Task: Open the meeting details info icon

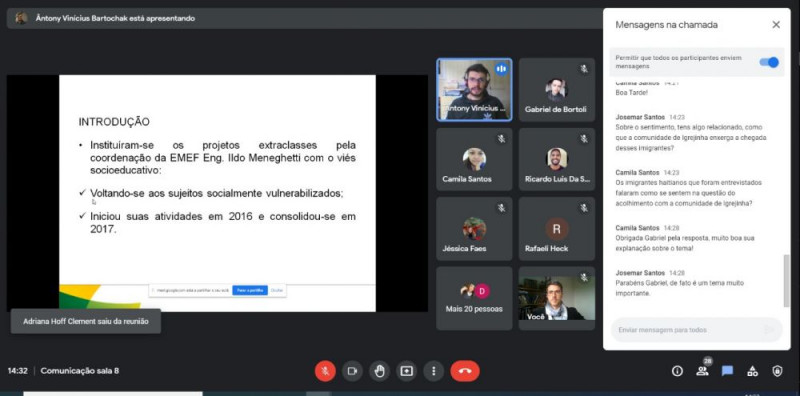Action: (x=677, y=372)
